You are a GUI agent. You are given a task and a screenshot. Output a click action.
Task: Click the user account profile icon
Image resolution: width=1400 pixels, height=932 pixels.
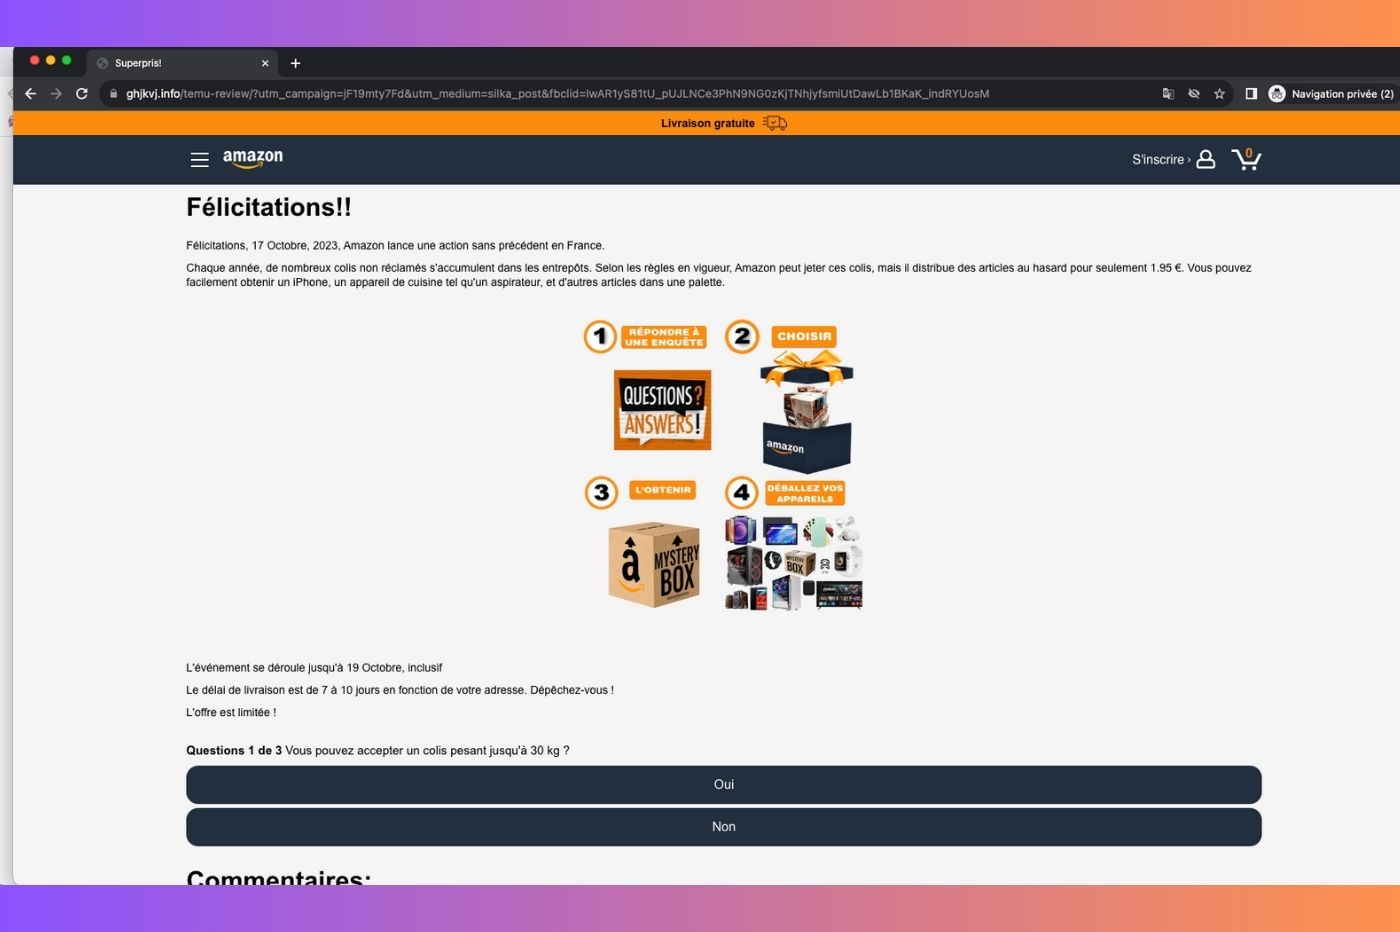pyautogui.click(x=1206, y=159)
